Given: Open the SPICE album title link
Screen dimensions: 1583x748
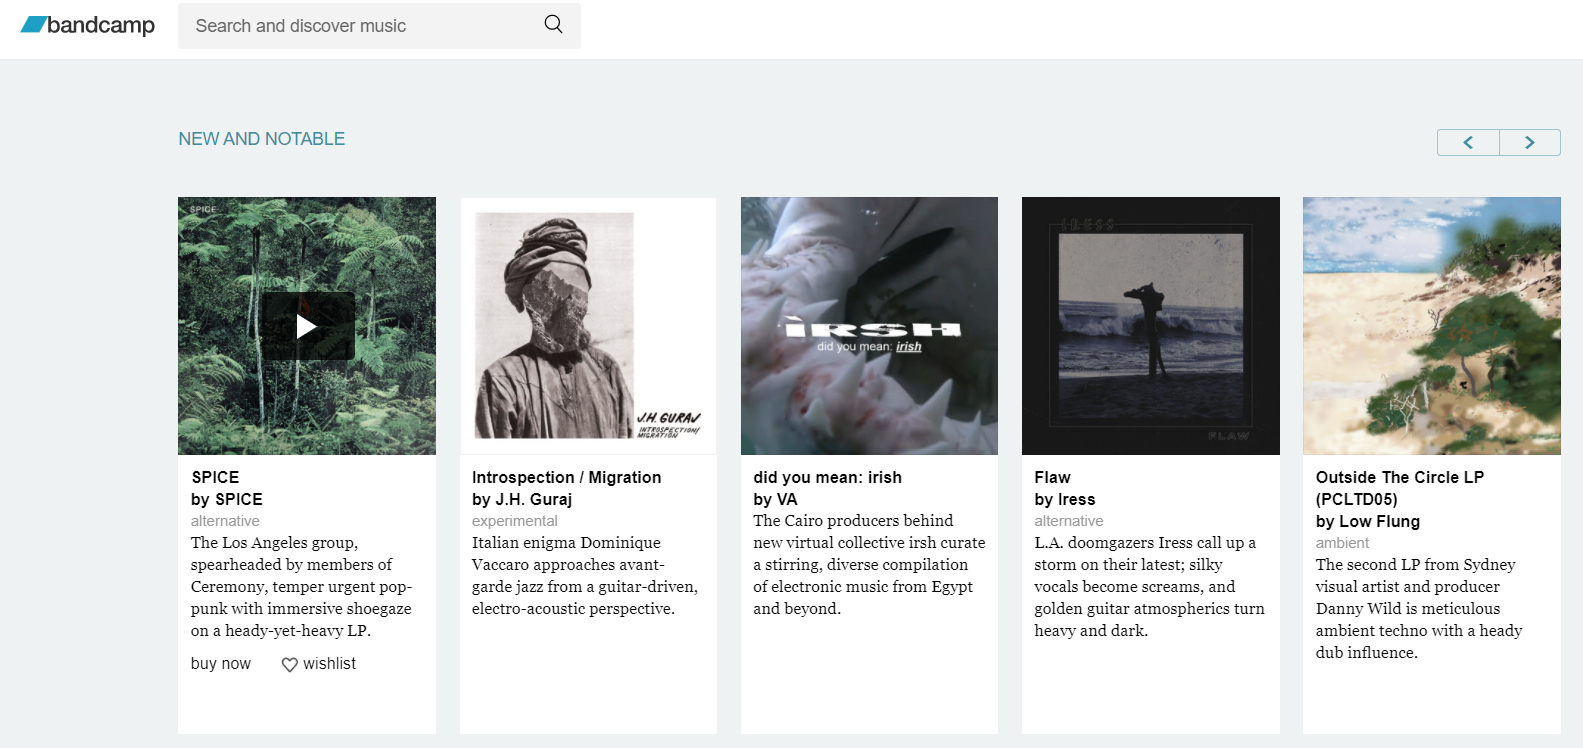Looking at the screenshot, I should (215, 477).
